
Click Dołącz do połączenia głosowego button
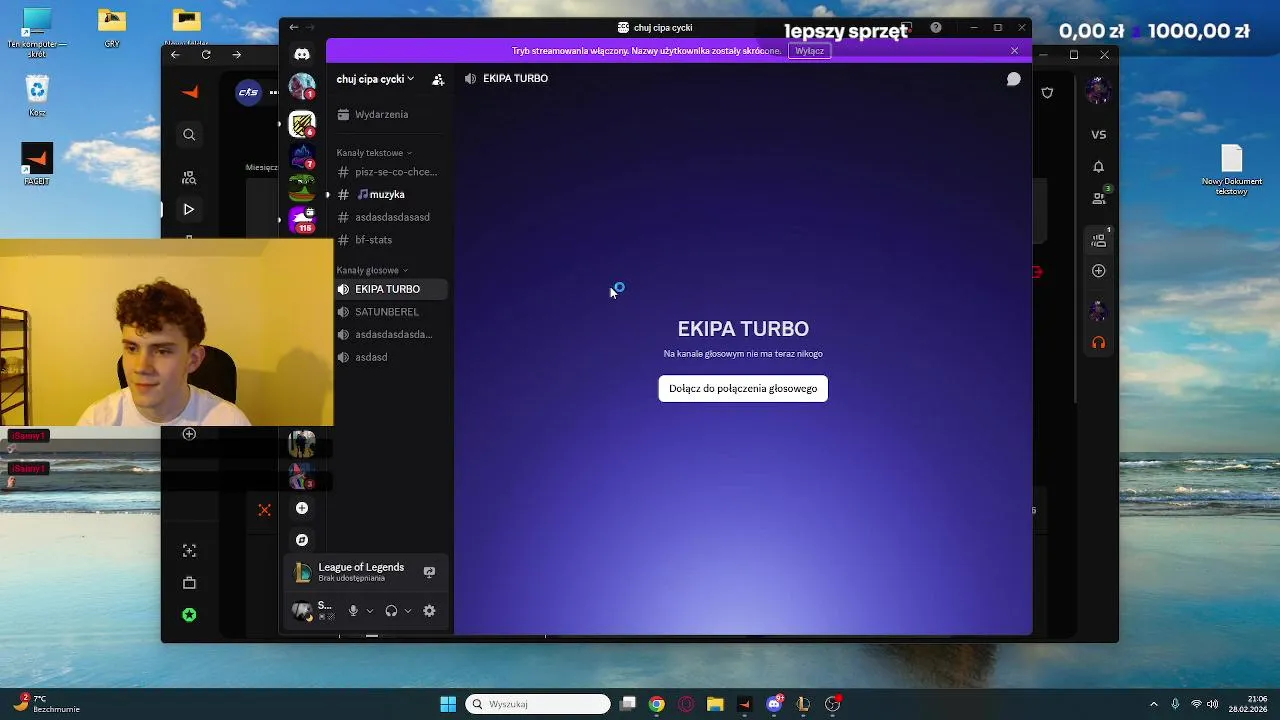point(743,388)
